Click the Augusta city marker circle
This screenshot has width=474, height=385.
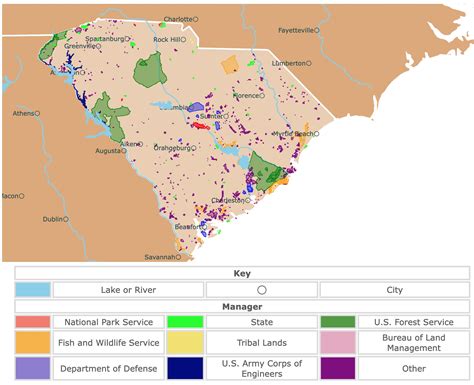[124, 151]
